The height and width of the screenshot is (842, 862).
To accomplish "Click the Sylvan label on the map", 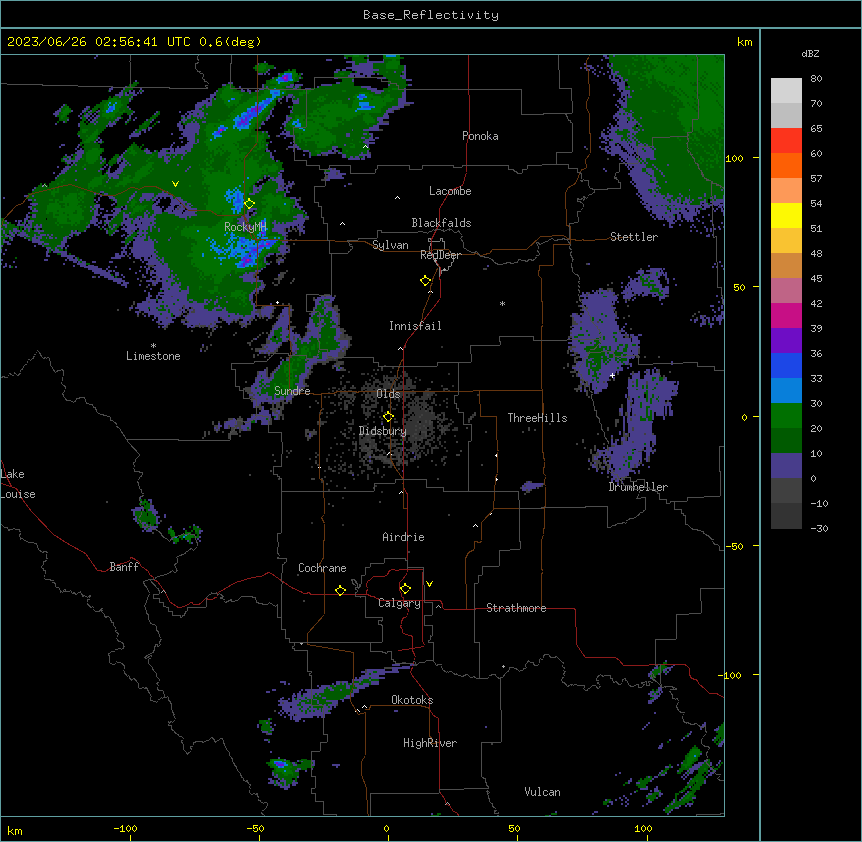I will [390, 246].
